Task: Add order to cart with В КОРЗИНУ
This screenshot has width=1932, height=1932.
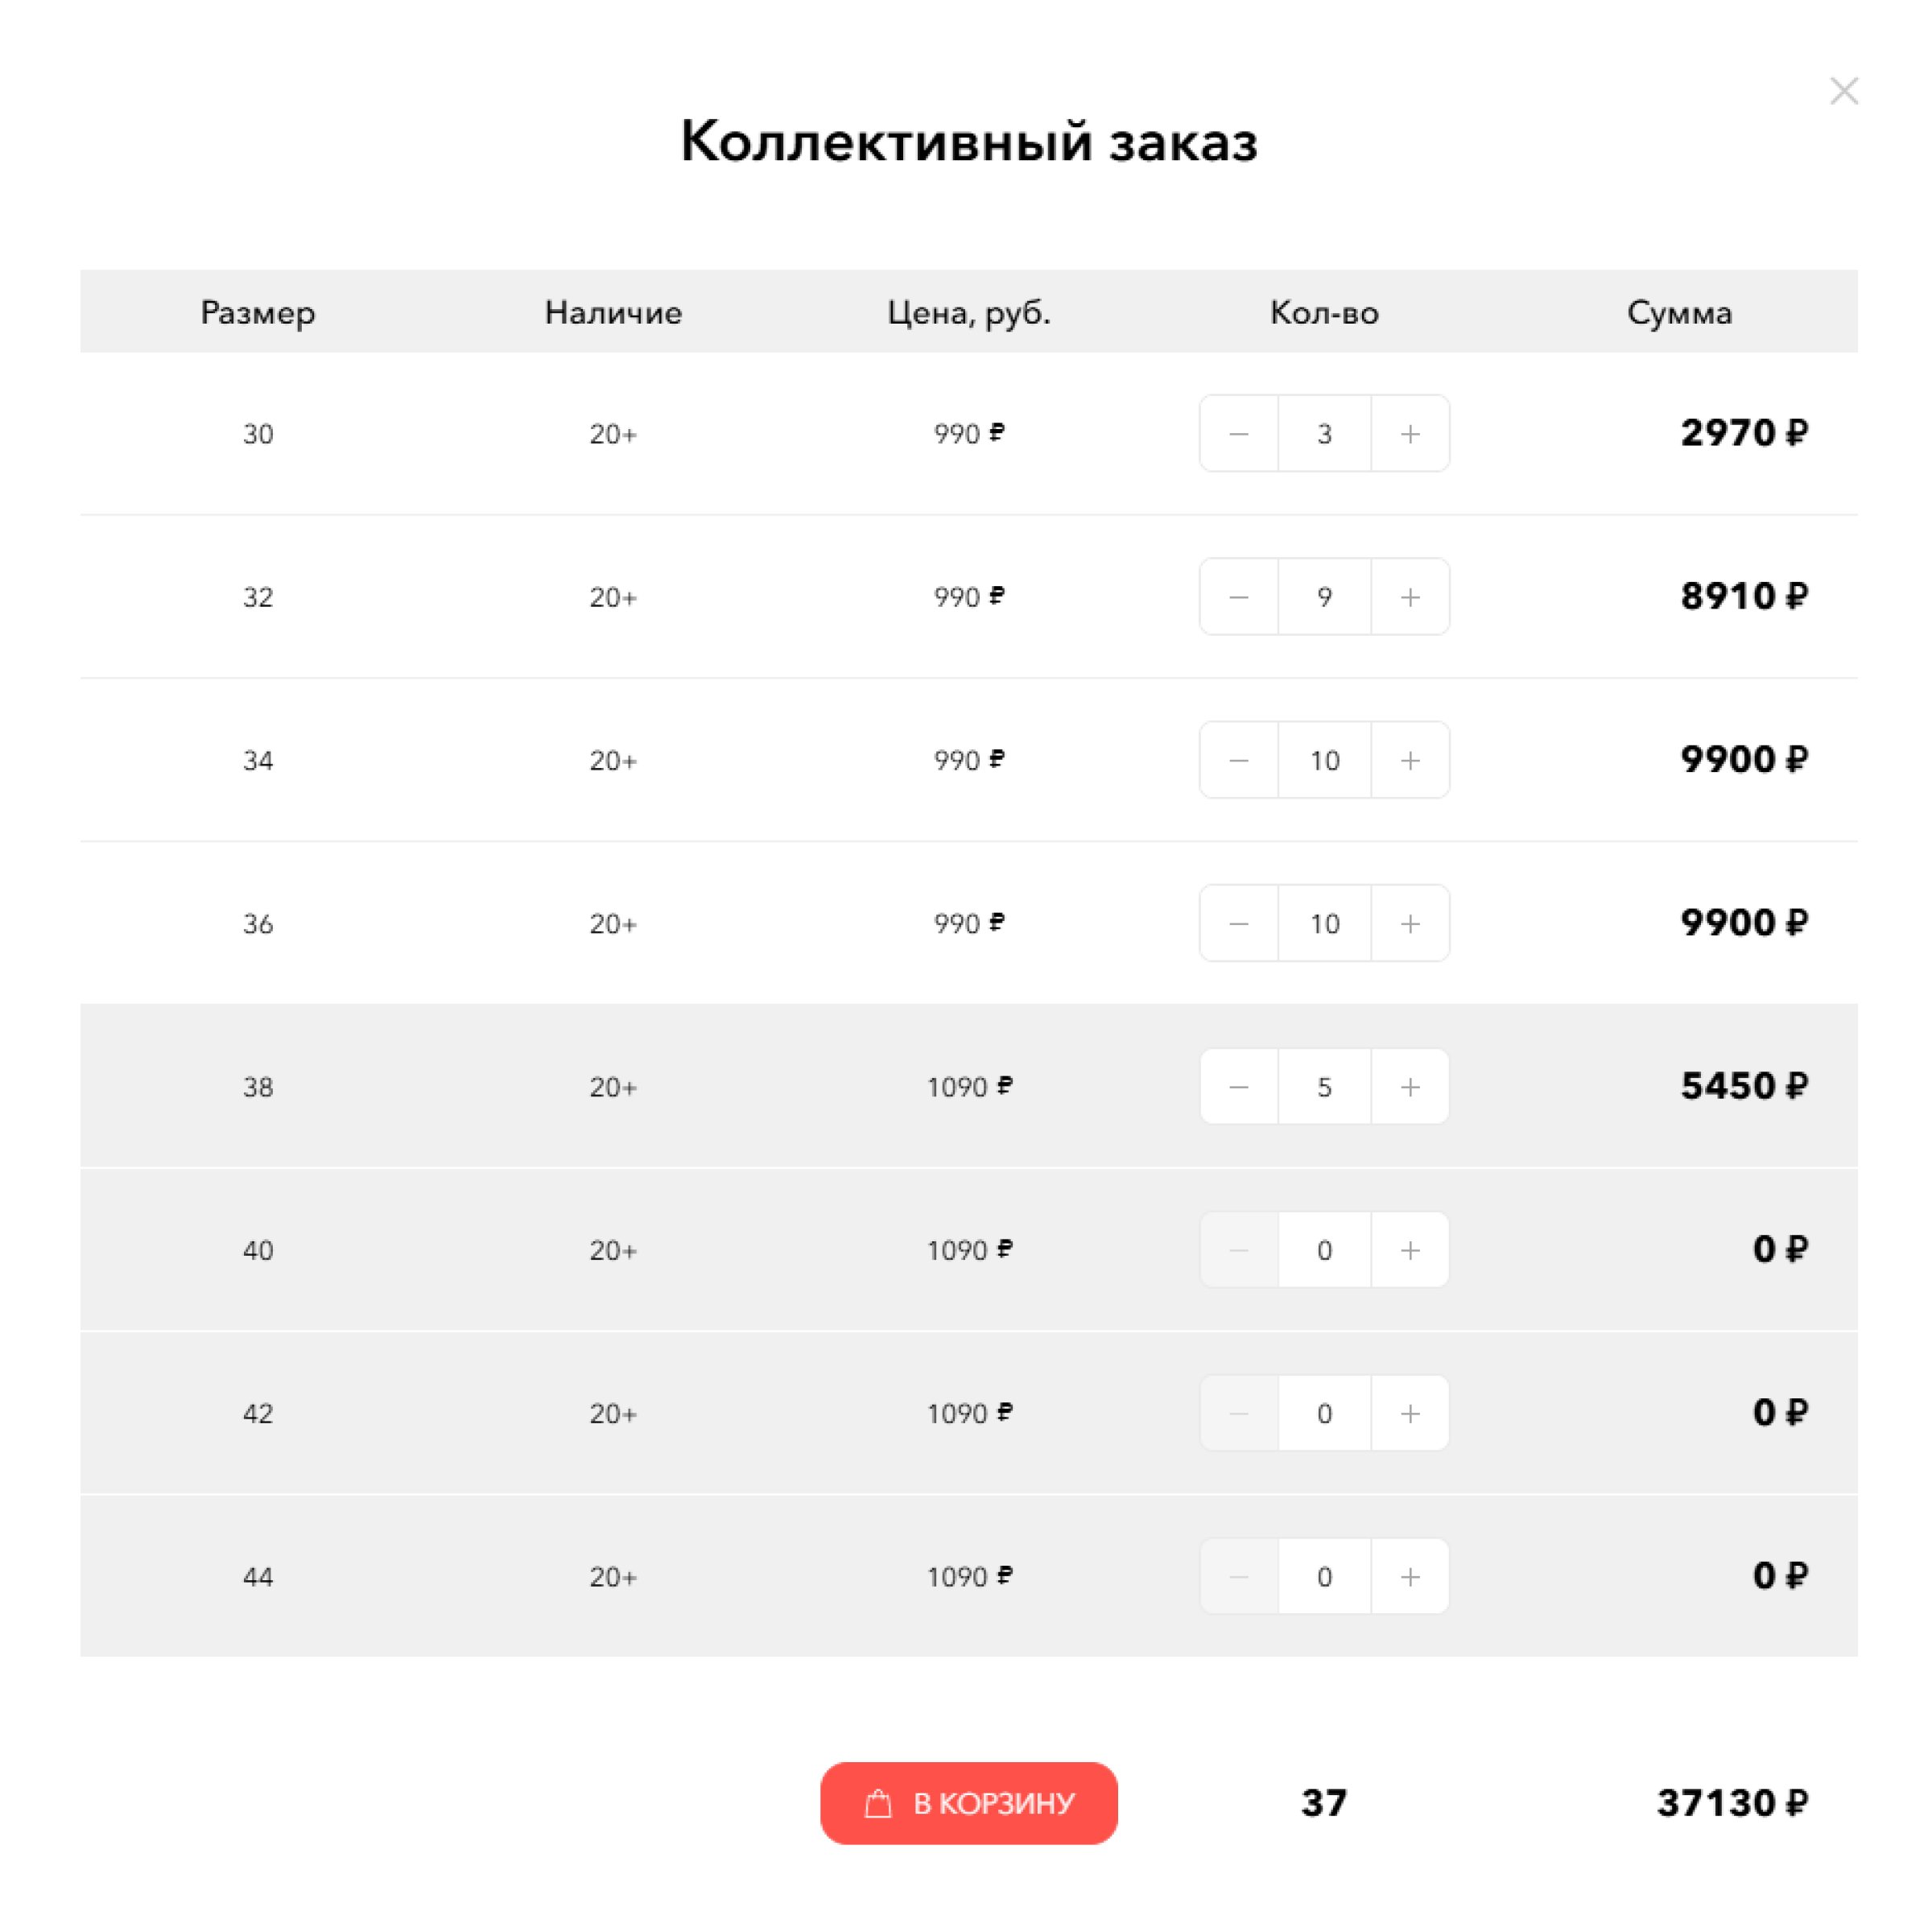Action: 968,1803
